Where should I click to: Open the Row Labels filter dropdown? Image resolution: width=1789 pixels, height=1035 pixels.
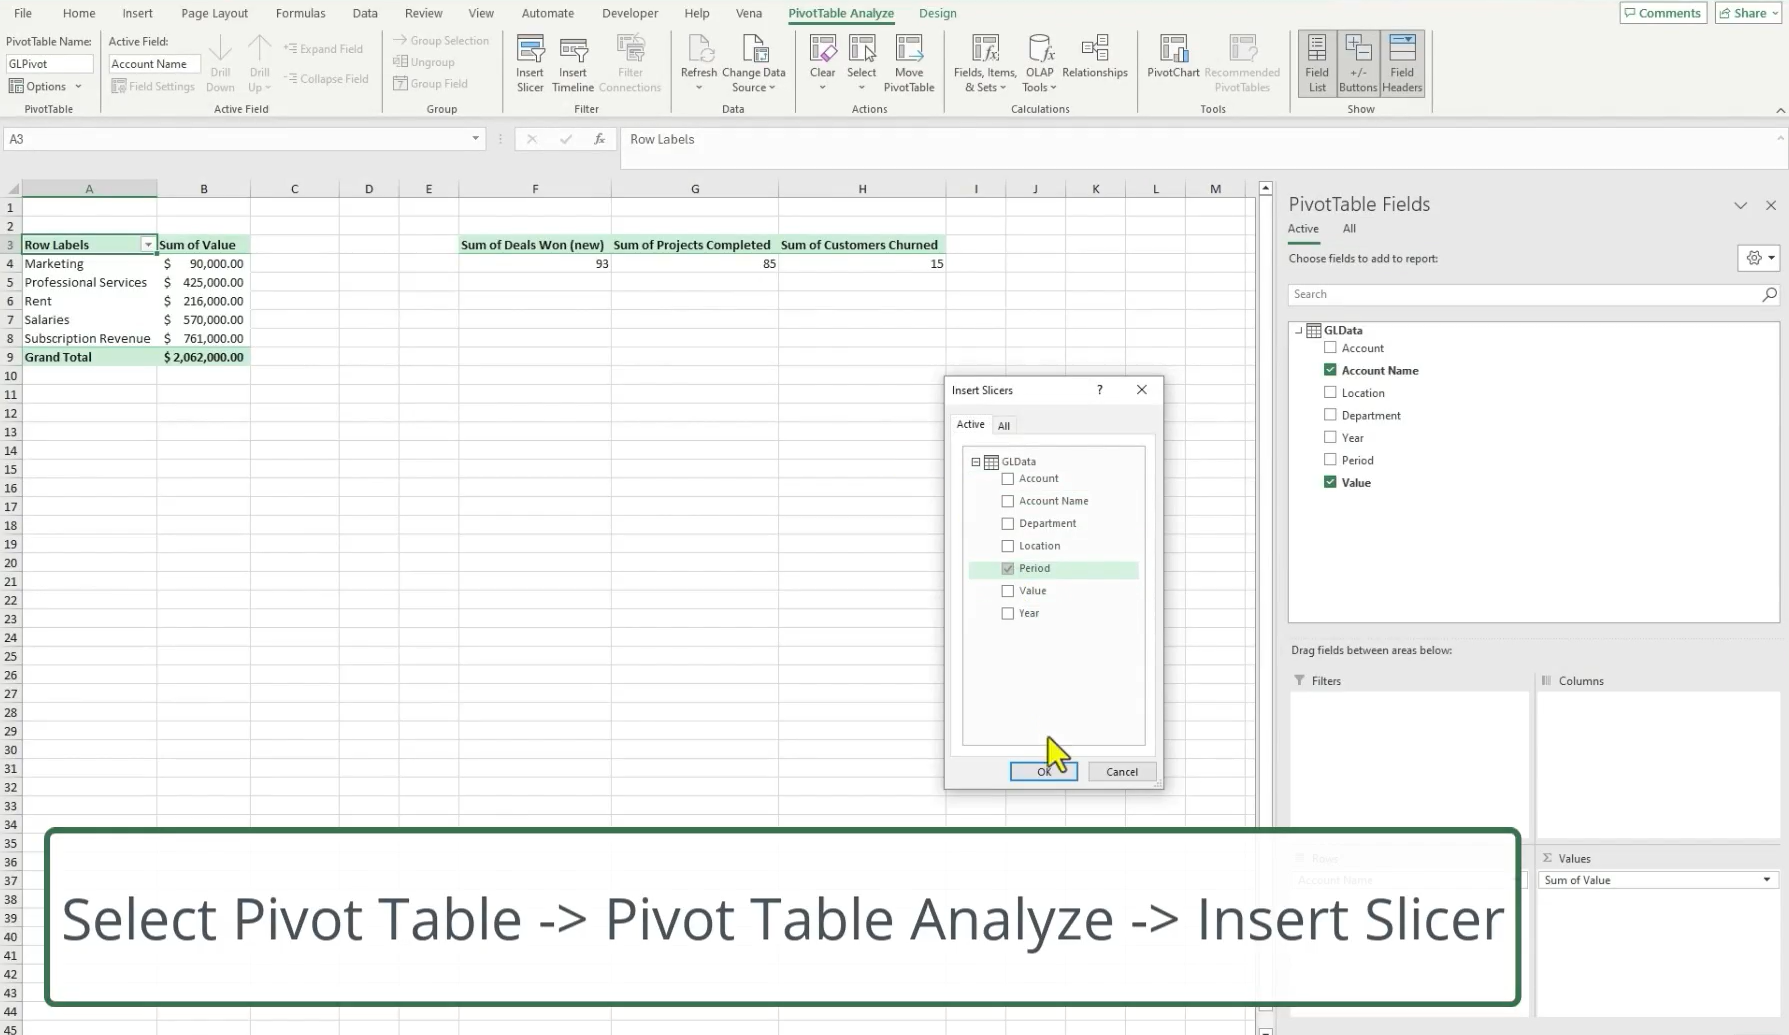[x=148, y=245]
